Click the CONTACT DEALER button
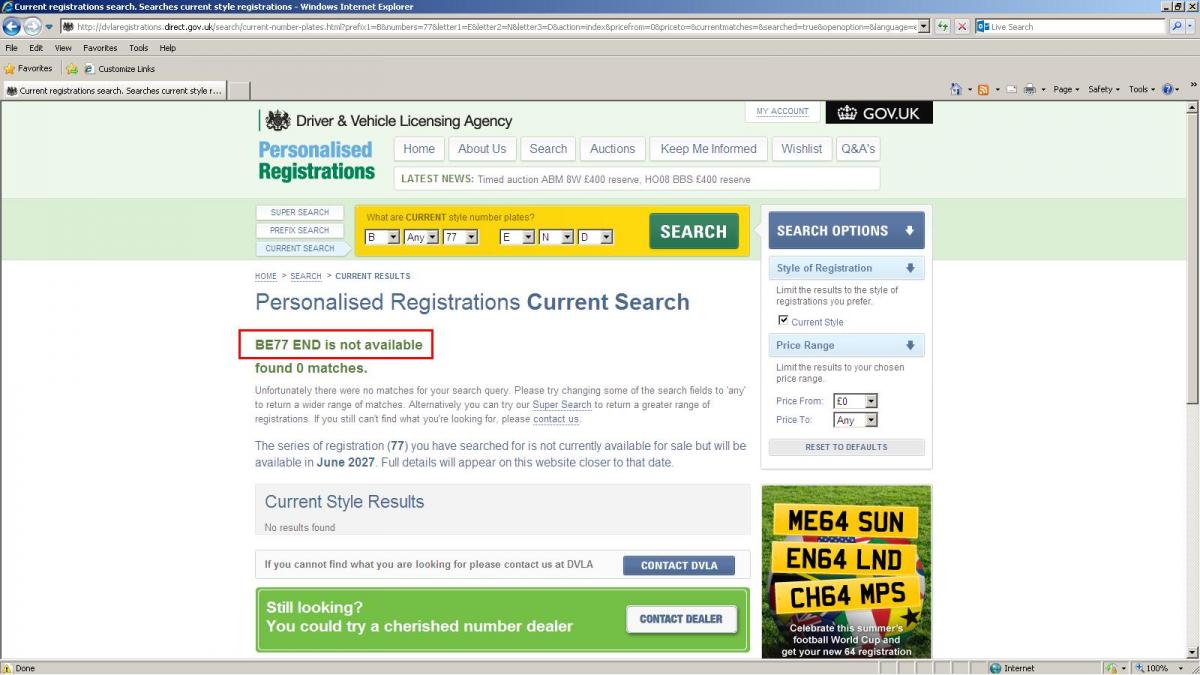This screenshot has width=1200, height=675. click(x=681, y=619)
